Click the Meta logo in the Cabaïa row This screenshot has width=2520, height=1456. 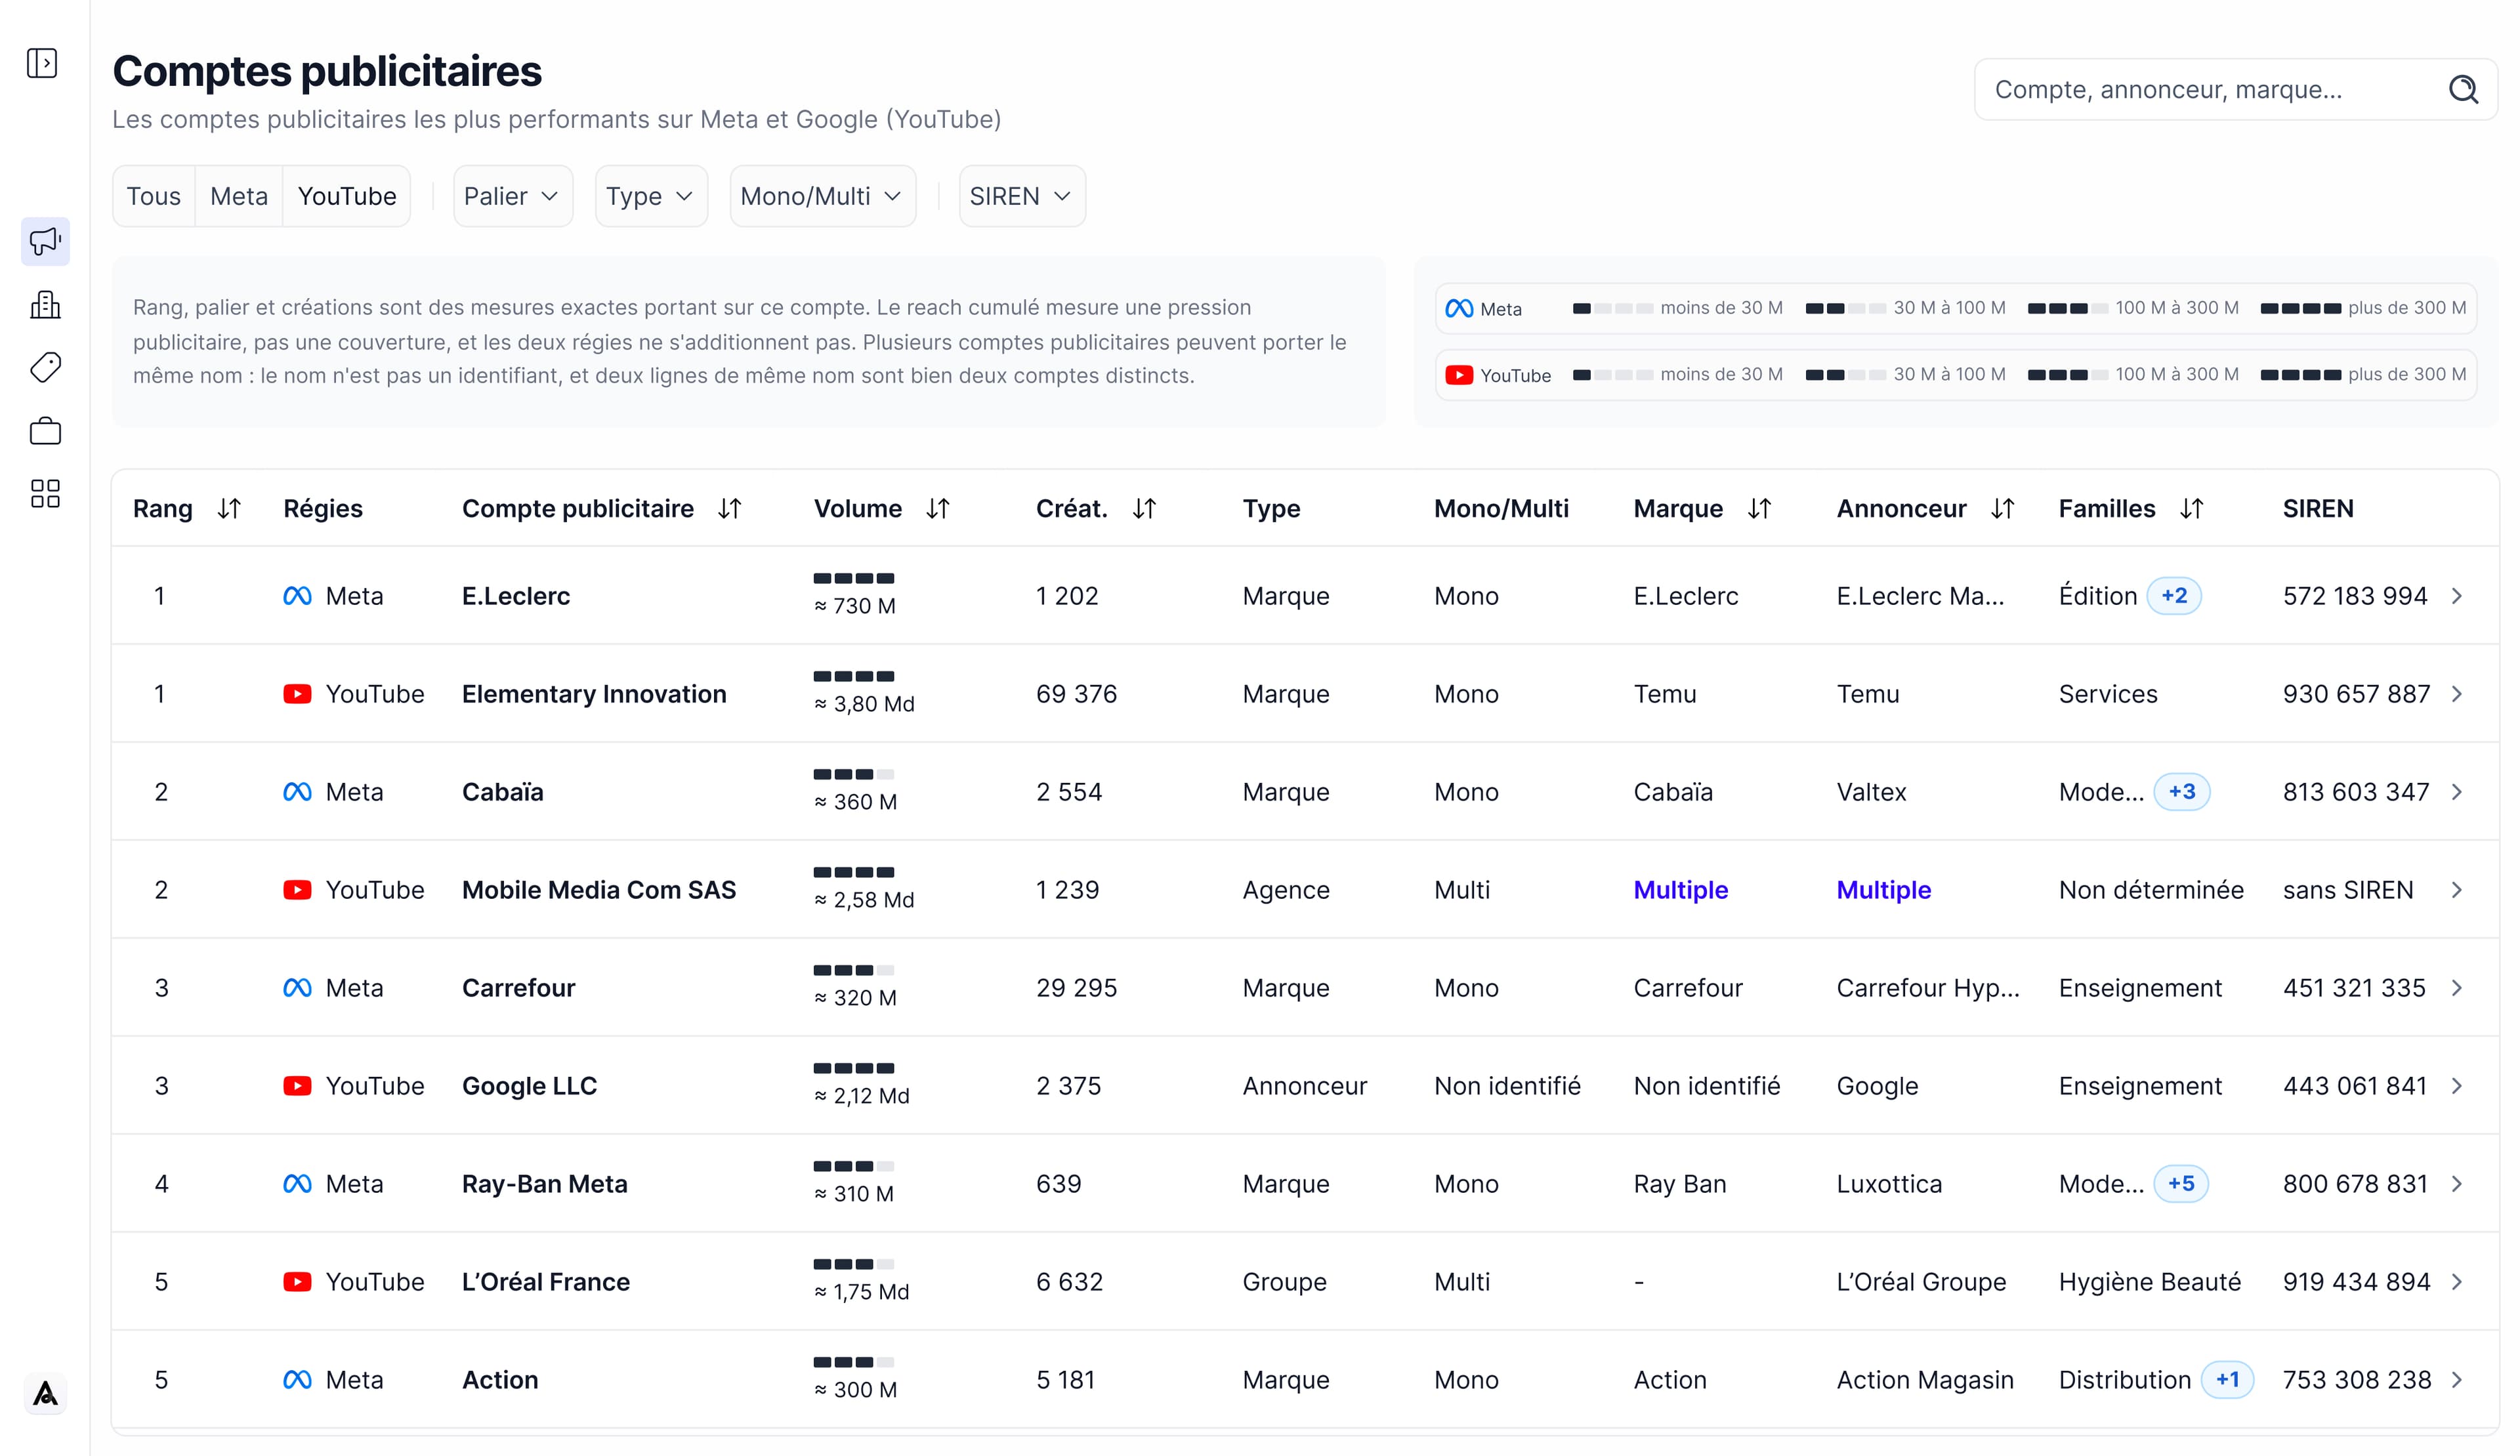297,792
